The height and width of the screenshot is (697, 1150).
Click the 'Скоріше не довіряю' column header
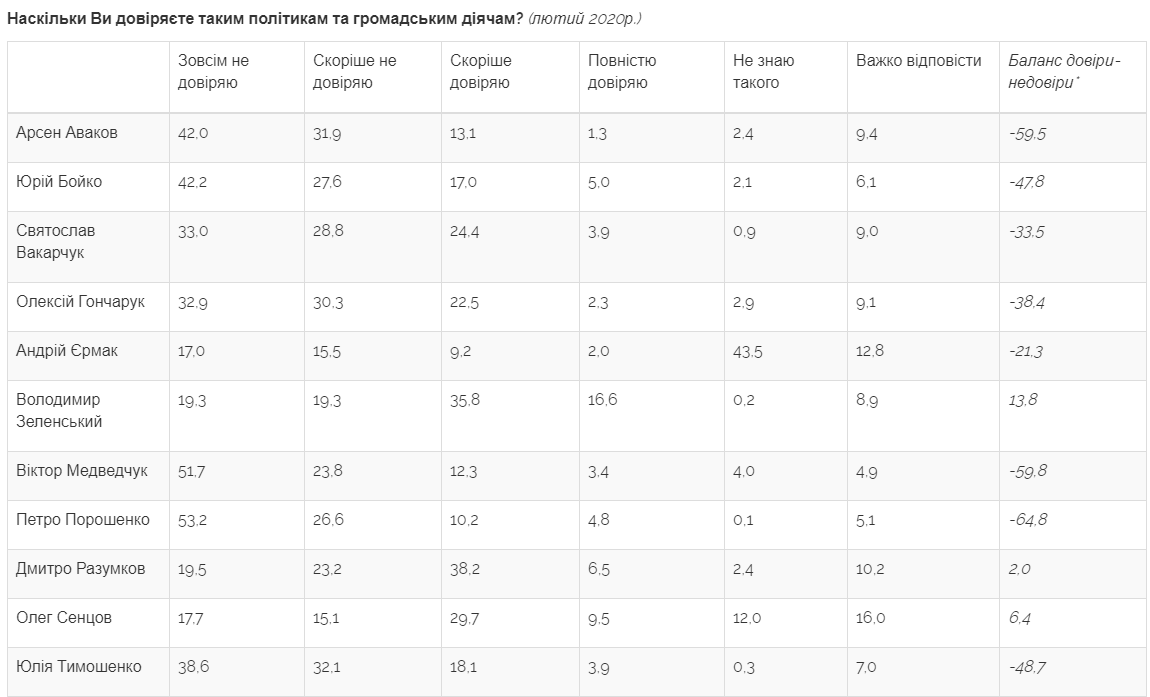click(x=354, y=72)
